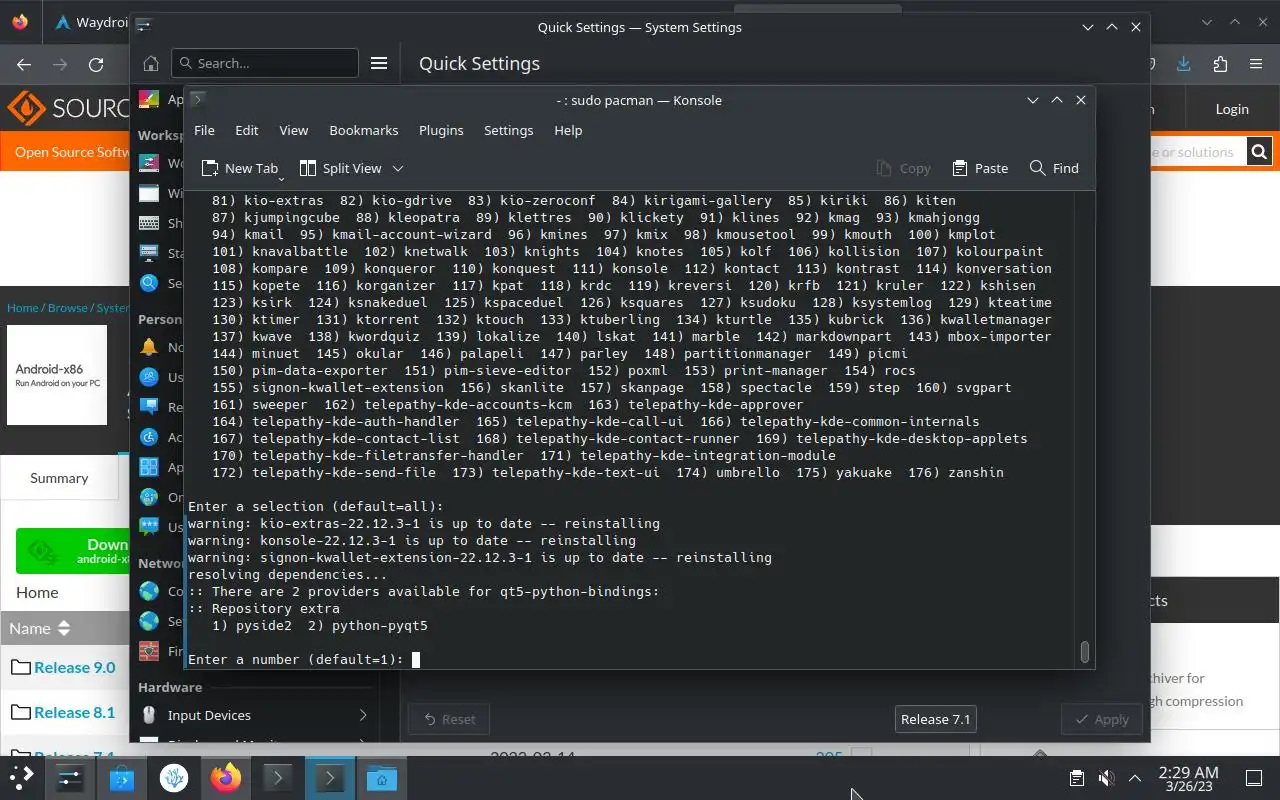This screenshot has width=1280, height=800.
Task: Click the Apply button in System Settings
Action: coord(1101,719)
